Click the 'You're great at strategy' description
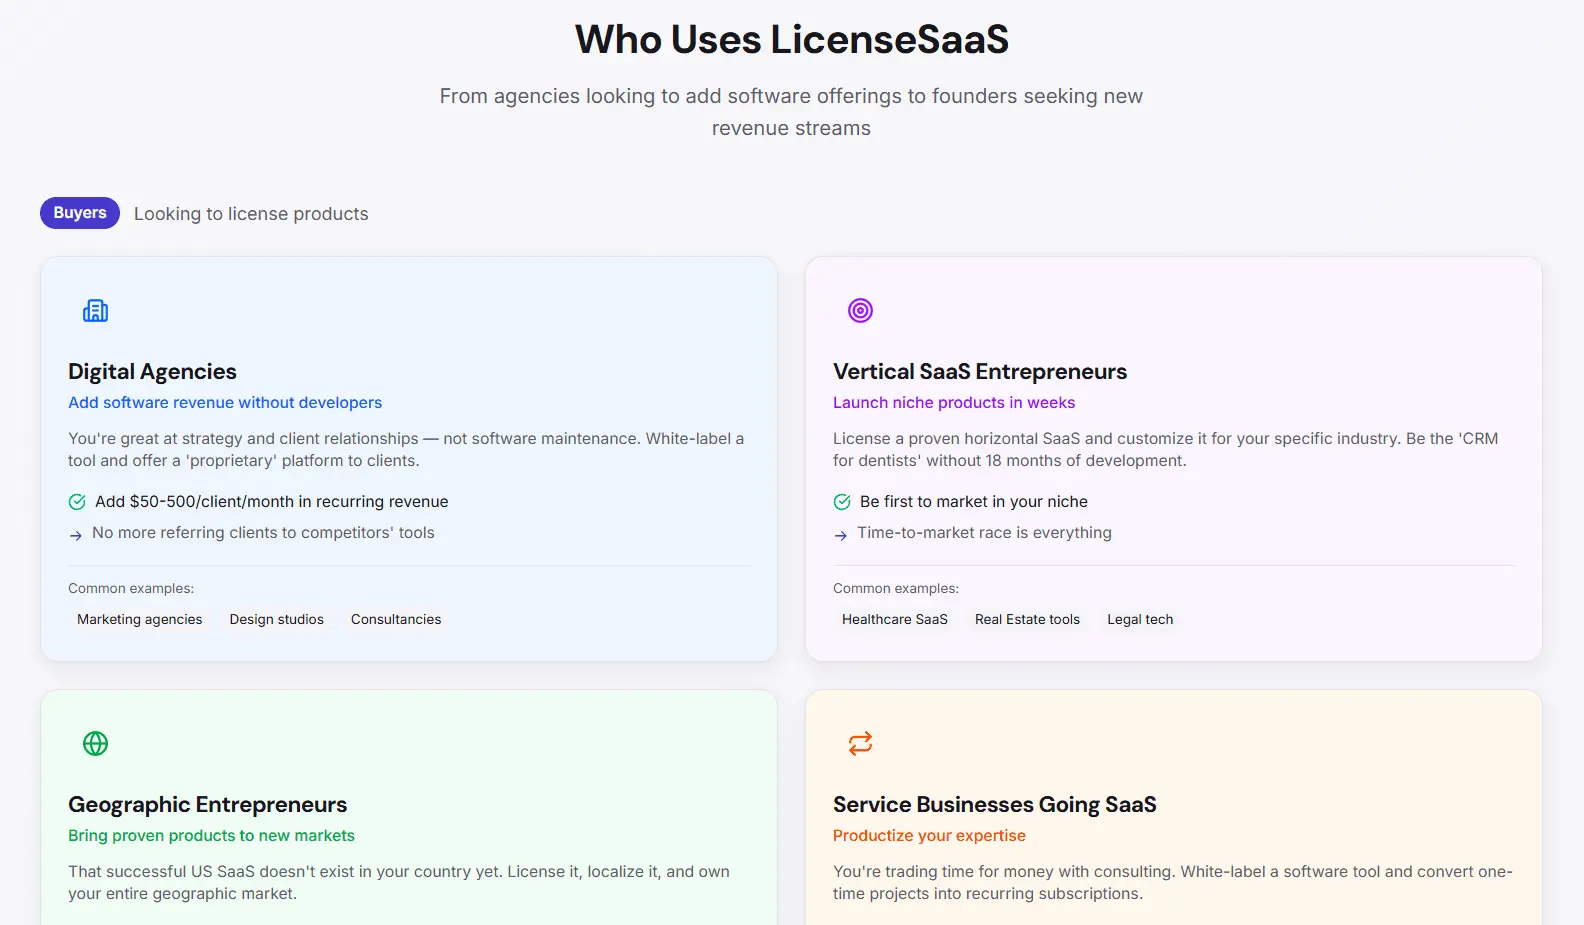 tap(406, 450)
